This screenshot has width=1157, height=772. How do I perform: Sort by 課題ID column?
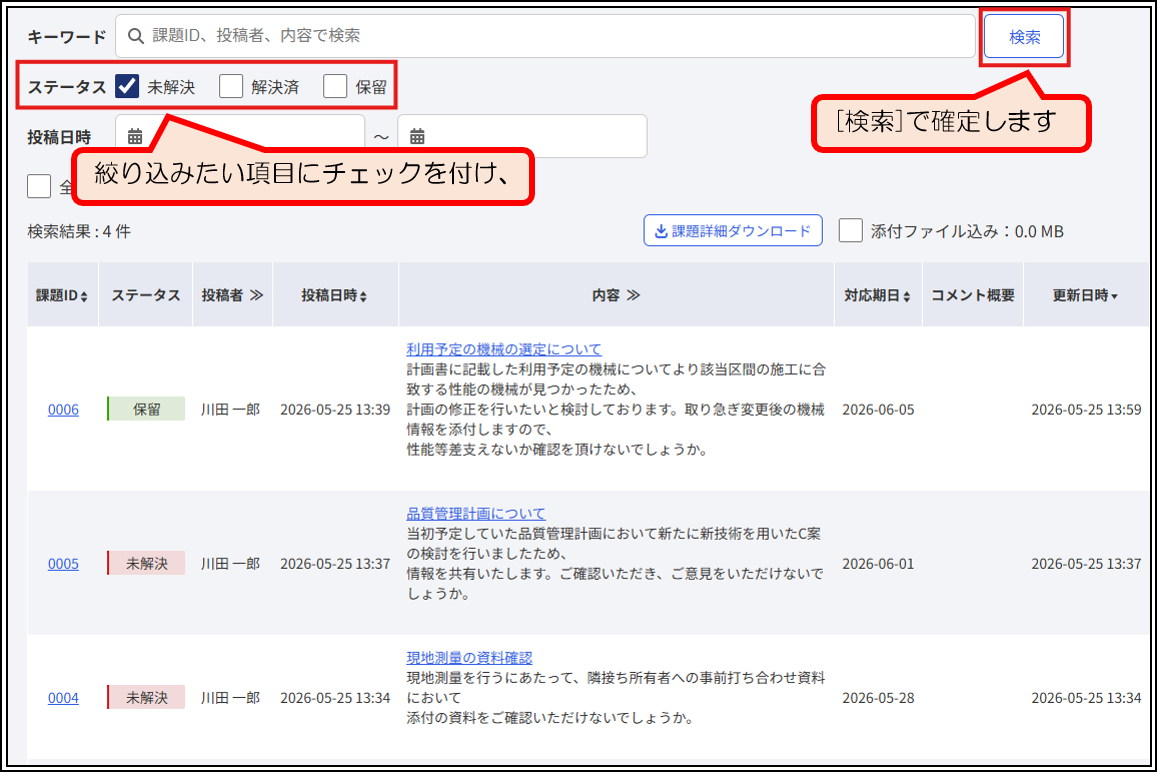point(62,295)
